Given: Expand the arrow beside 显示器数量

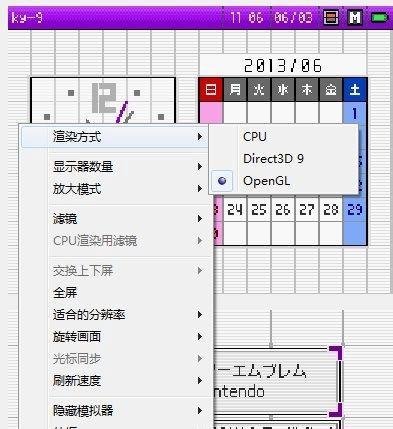Looking at the screenshot, I should point(200,166).
